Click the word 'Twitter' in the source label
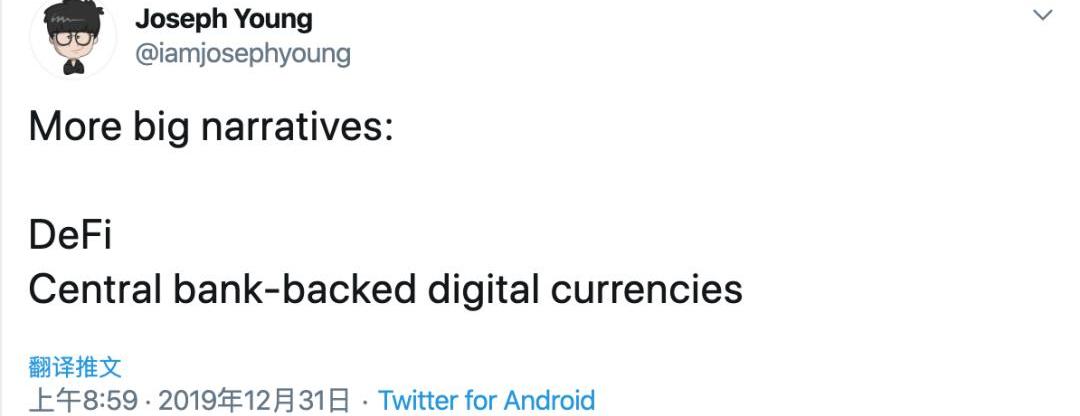This screenshot has height=416, width=1080. (419, 401)
